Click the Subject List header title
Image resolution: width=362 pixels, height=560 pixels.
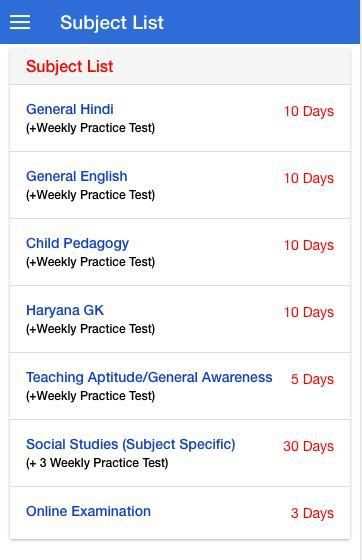point(112,22)
